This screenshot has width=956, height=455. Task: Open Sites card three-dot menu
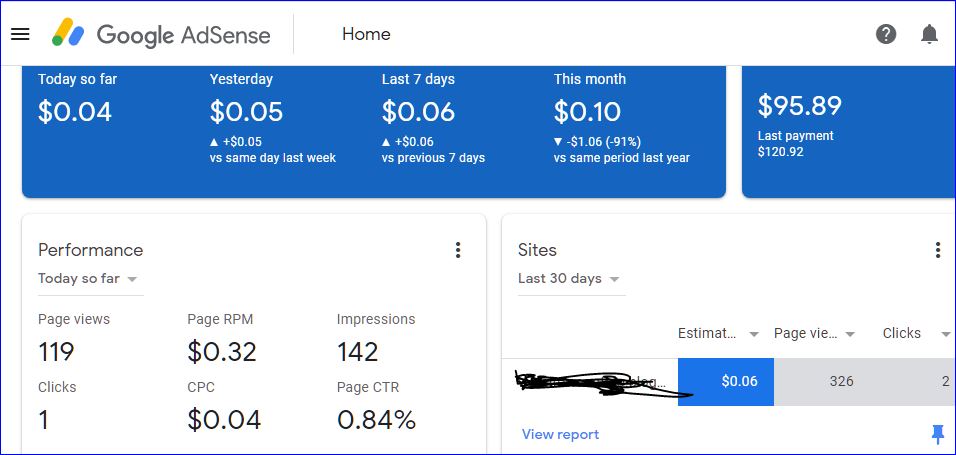[938, 250]
